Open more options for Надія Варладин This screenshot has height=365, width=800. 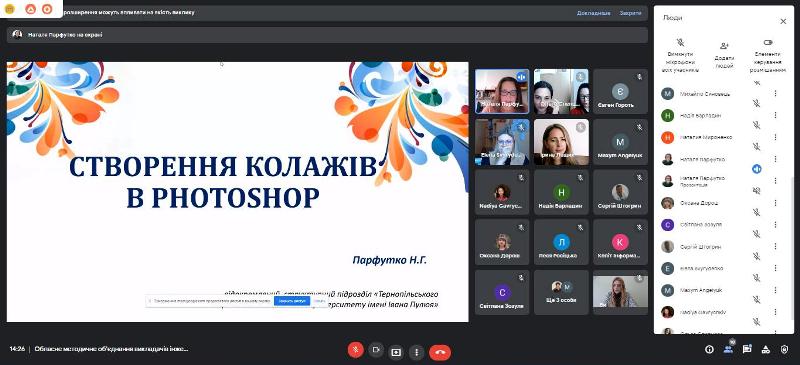[x=776, y=115]
